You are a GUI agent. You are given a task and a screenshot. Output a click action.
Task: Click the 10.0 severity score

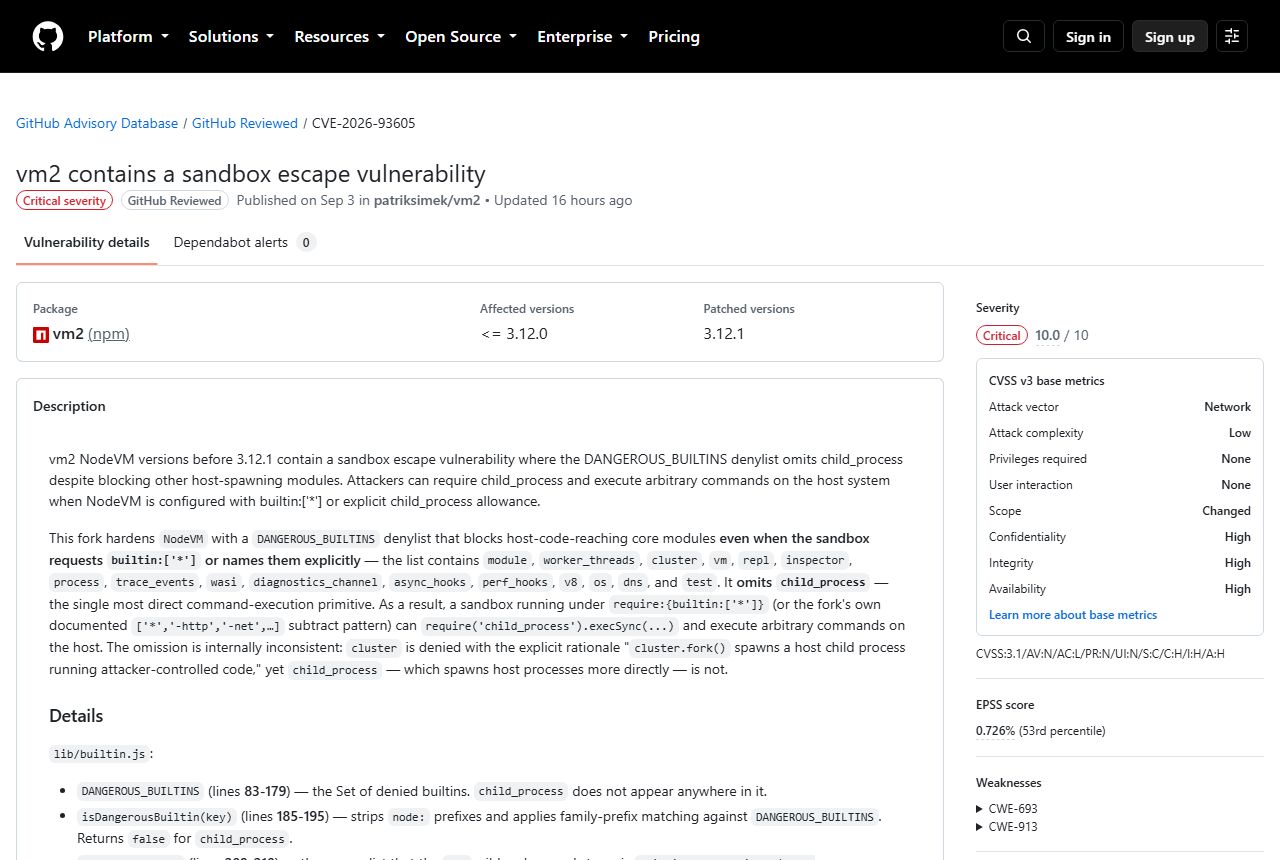[1047, 336]
